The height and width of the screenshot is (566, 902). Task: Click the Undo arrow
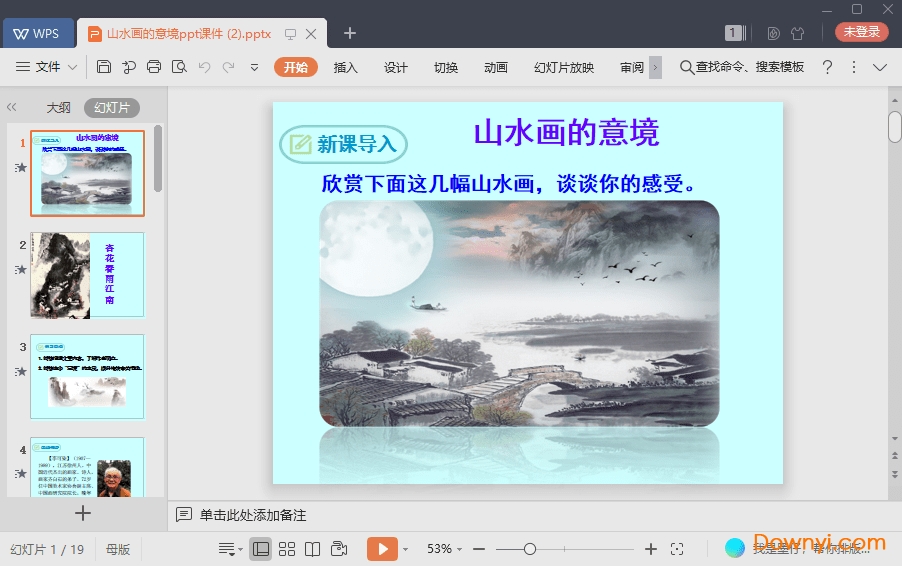pyautogui.click(x=204, y=67)
